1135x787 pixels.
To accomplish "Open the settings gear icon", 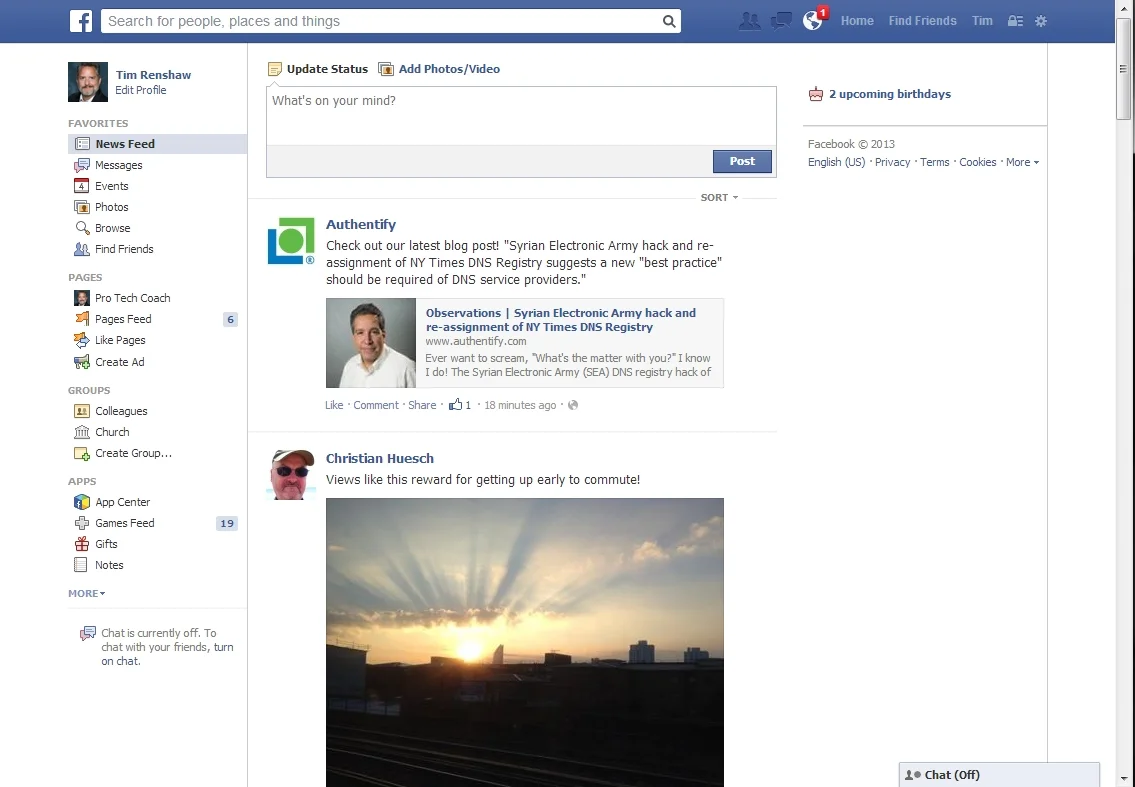I will click(1041, 21).
